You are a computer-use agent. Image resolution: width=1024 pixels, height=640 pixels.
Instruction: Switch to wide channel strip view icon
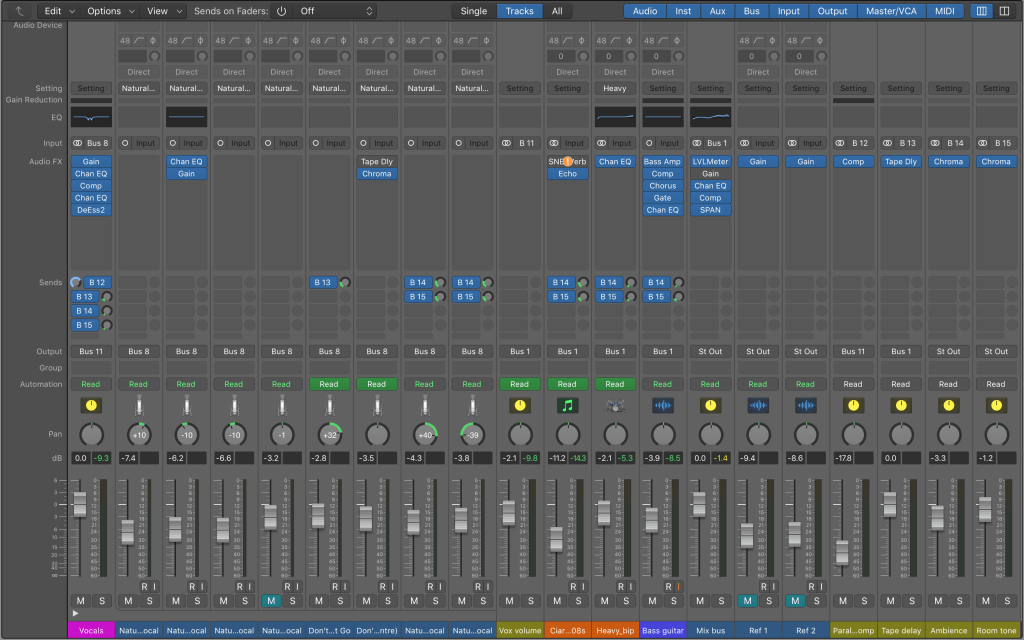(1003, 11)
